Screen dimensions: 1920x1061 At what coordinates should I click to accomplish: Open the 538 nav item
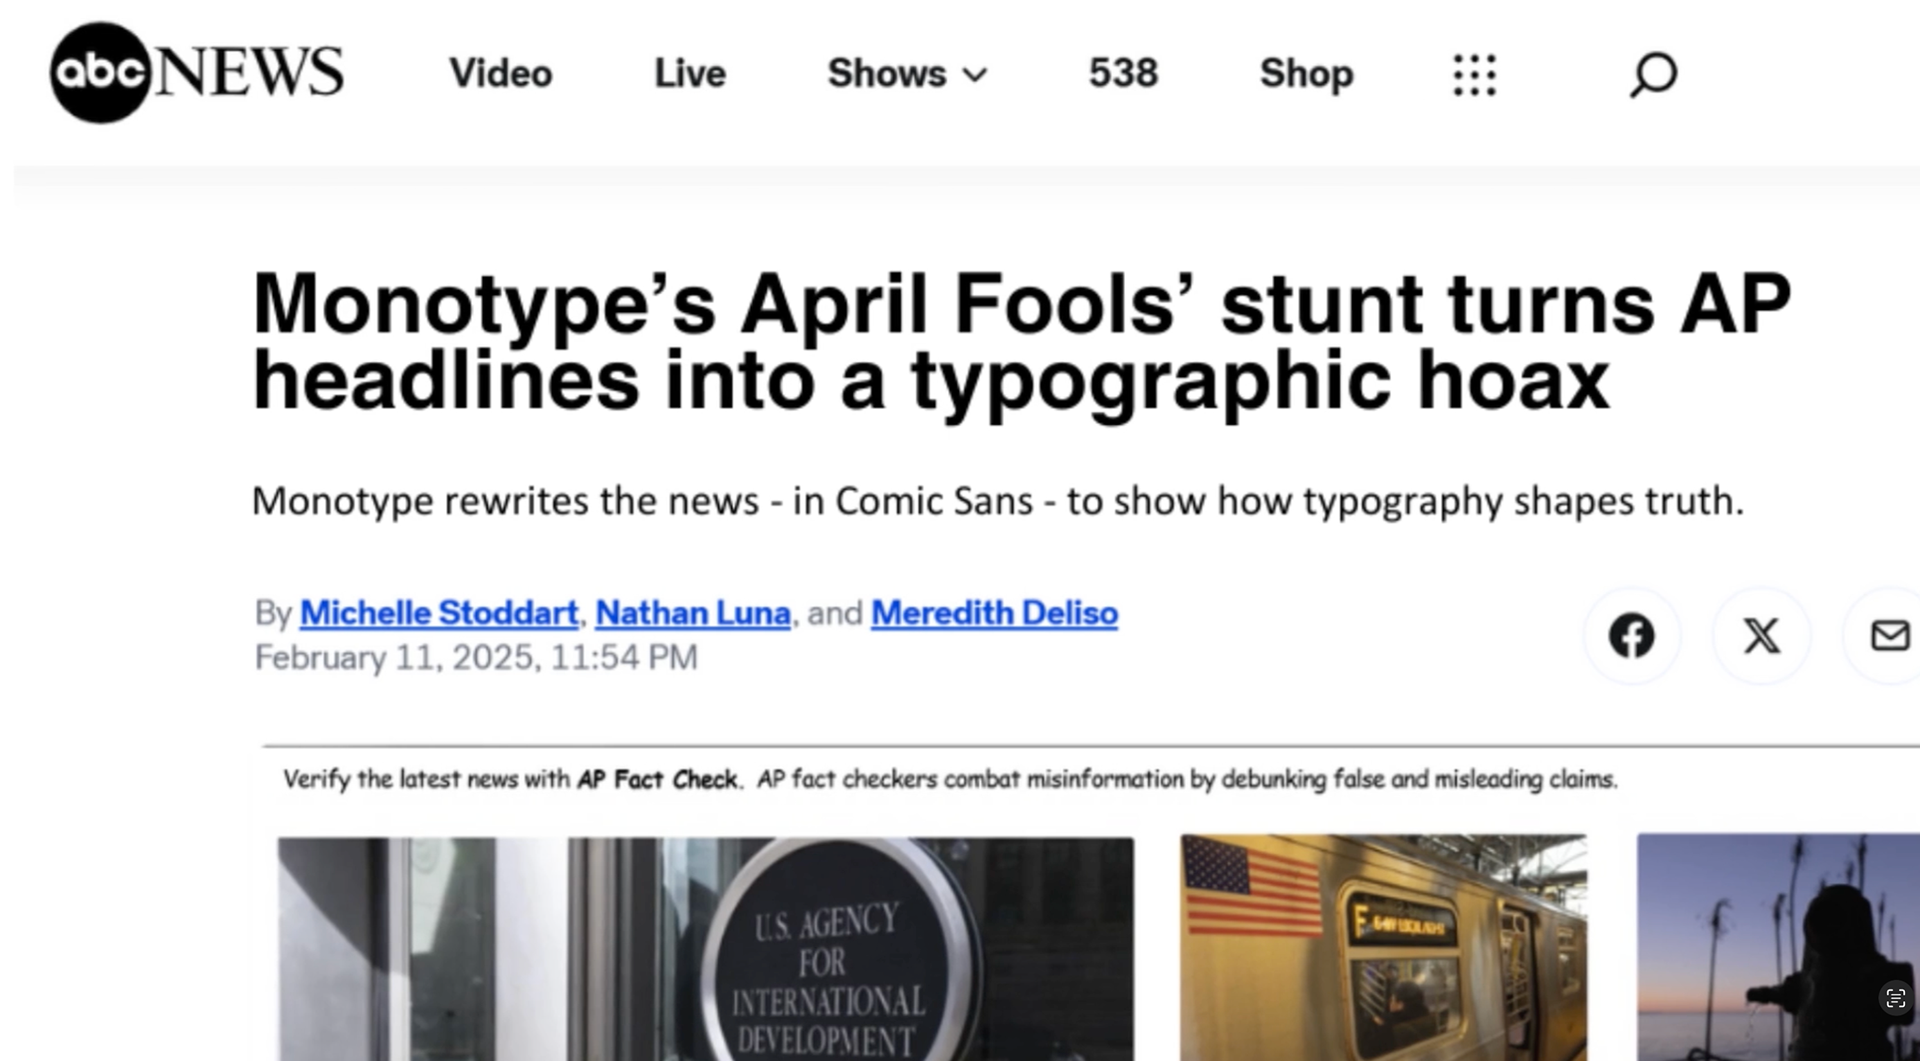tap(1123, 74)
